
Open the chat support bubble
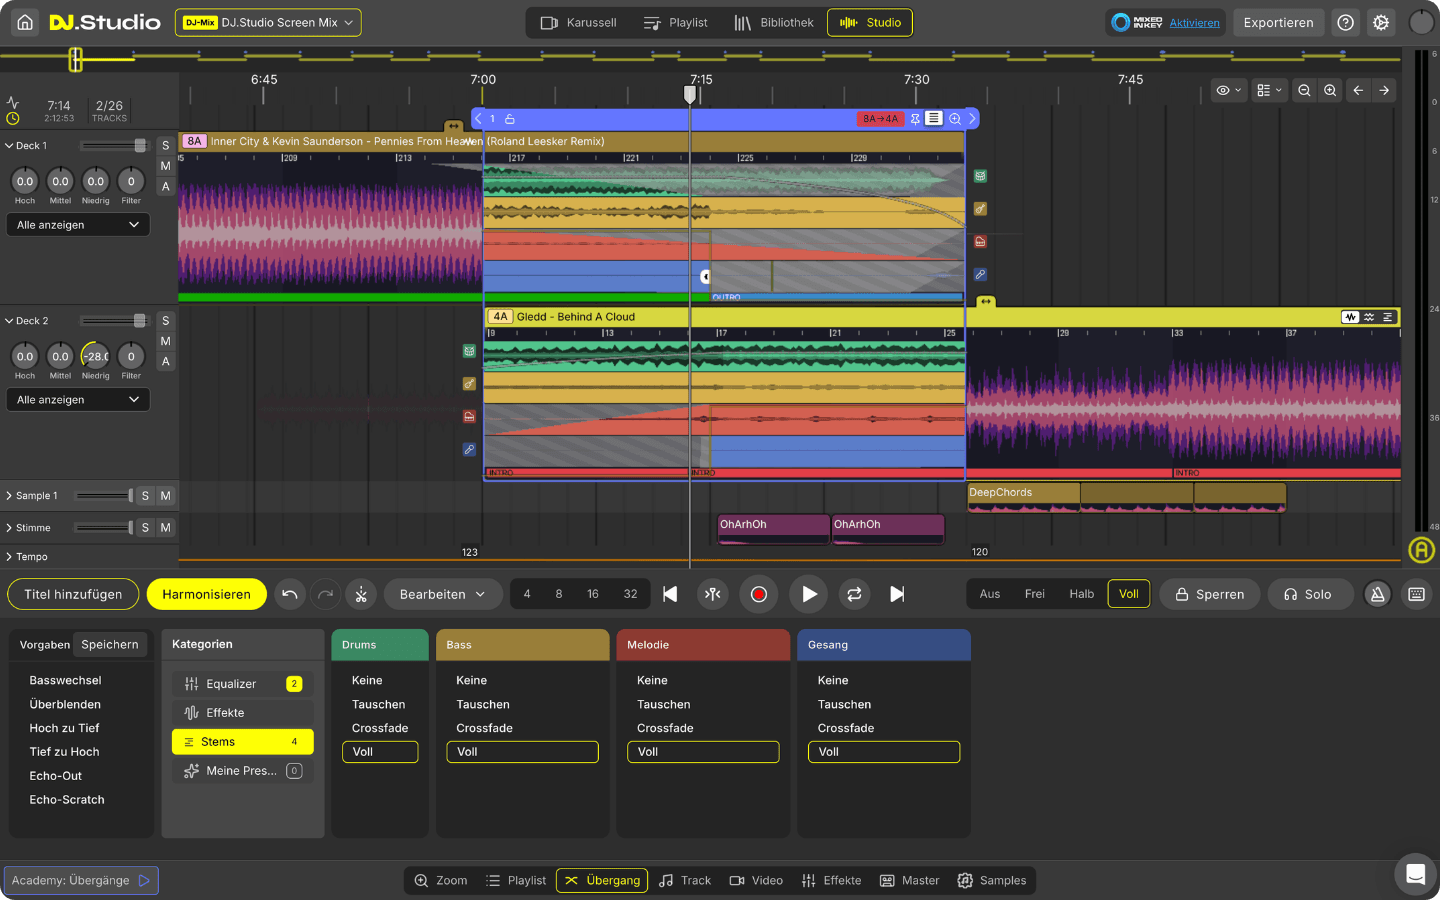[x=1415, y=875]
